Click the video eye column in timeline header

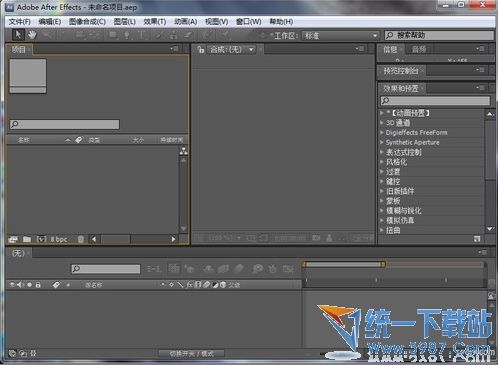12,285
